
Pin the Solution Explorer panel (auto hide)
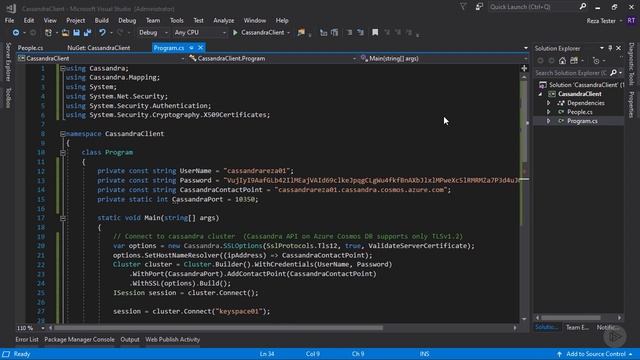[x=610, y=48]
